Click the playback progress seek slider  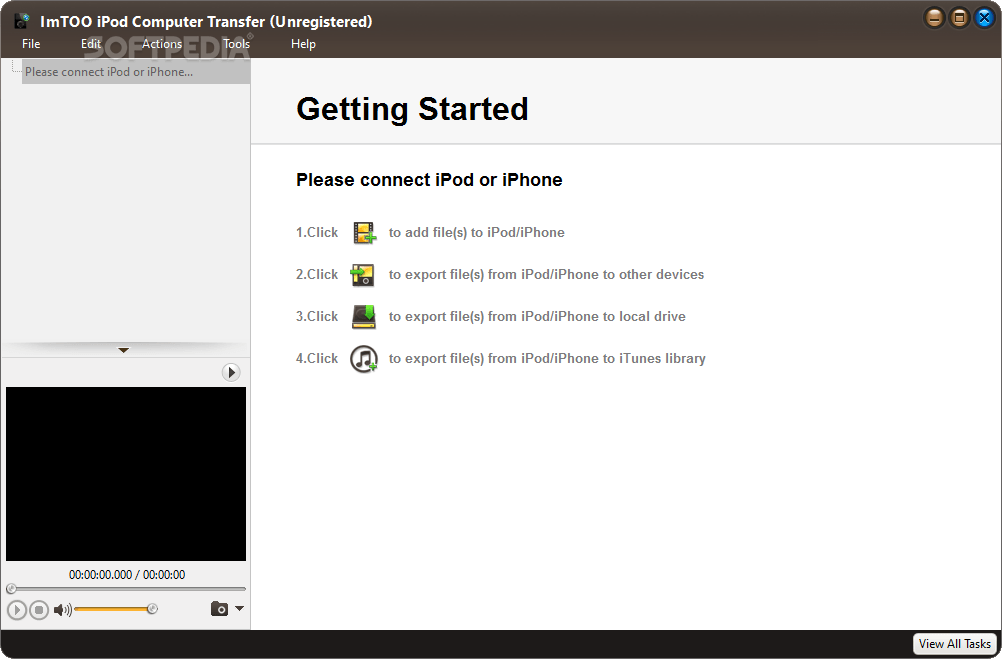click(126, 589)
